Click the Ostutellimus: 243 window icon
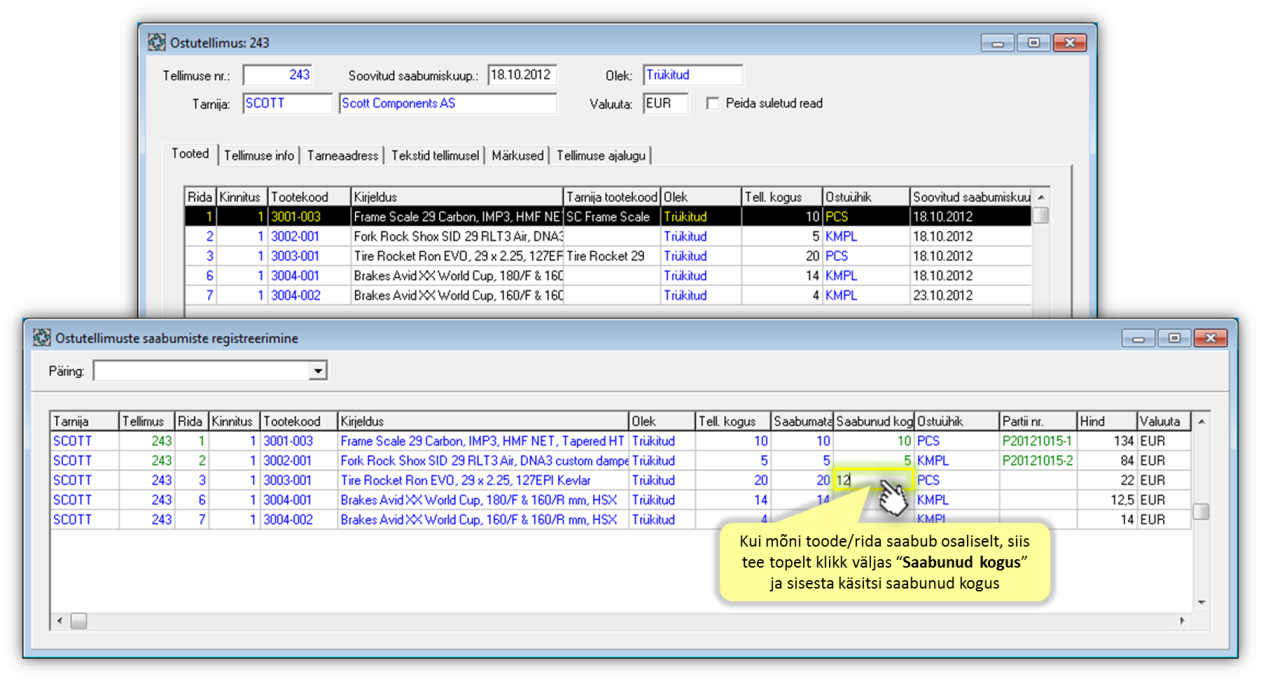Viewport: 1261px width, 681px height. [x=156, y=43]
